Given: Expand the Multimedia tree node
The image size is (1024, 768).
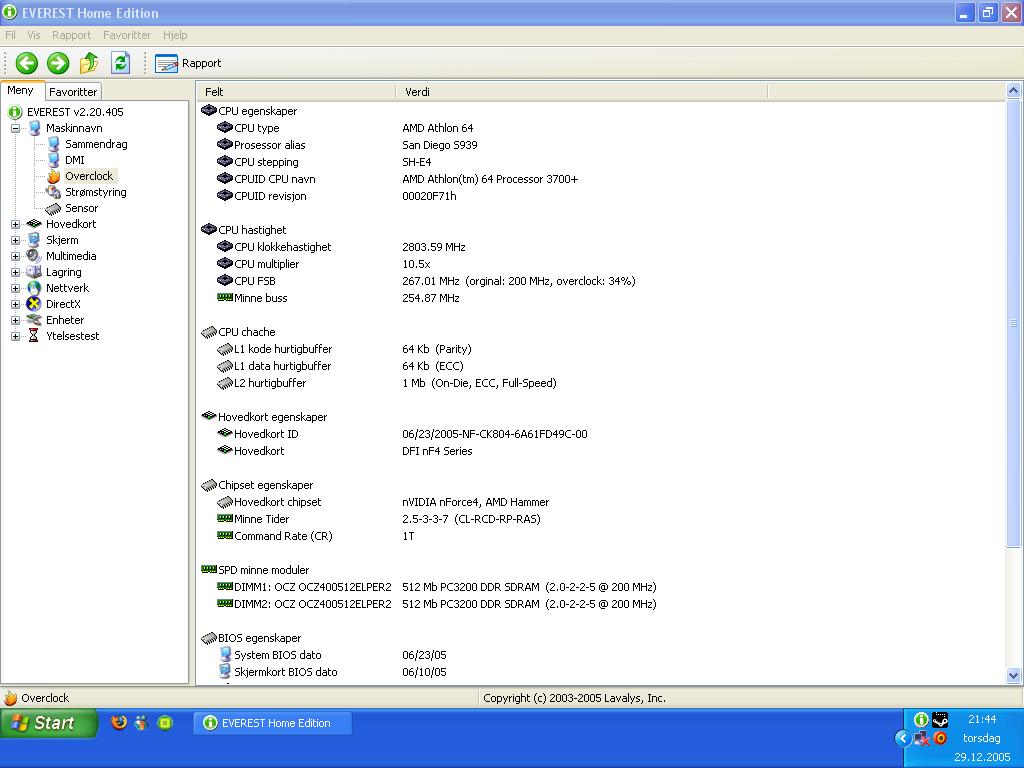Looking at the screenshot, I should point(16,257).
